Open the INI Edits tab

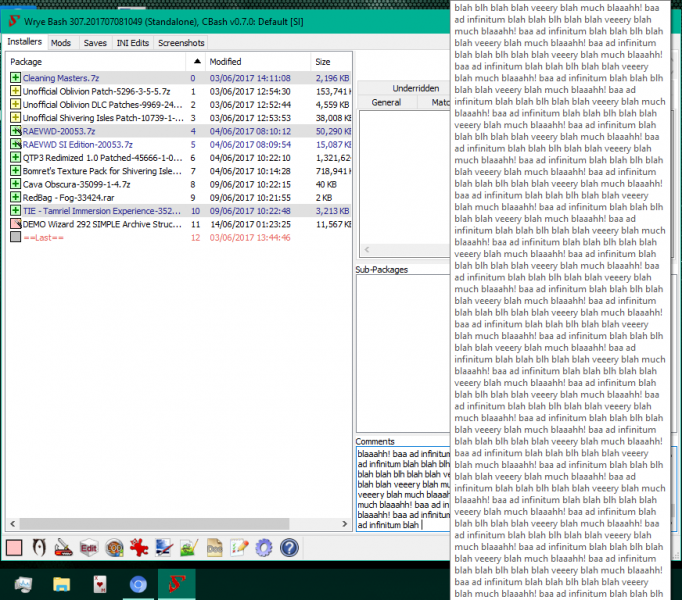coord(133,43)
